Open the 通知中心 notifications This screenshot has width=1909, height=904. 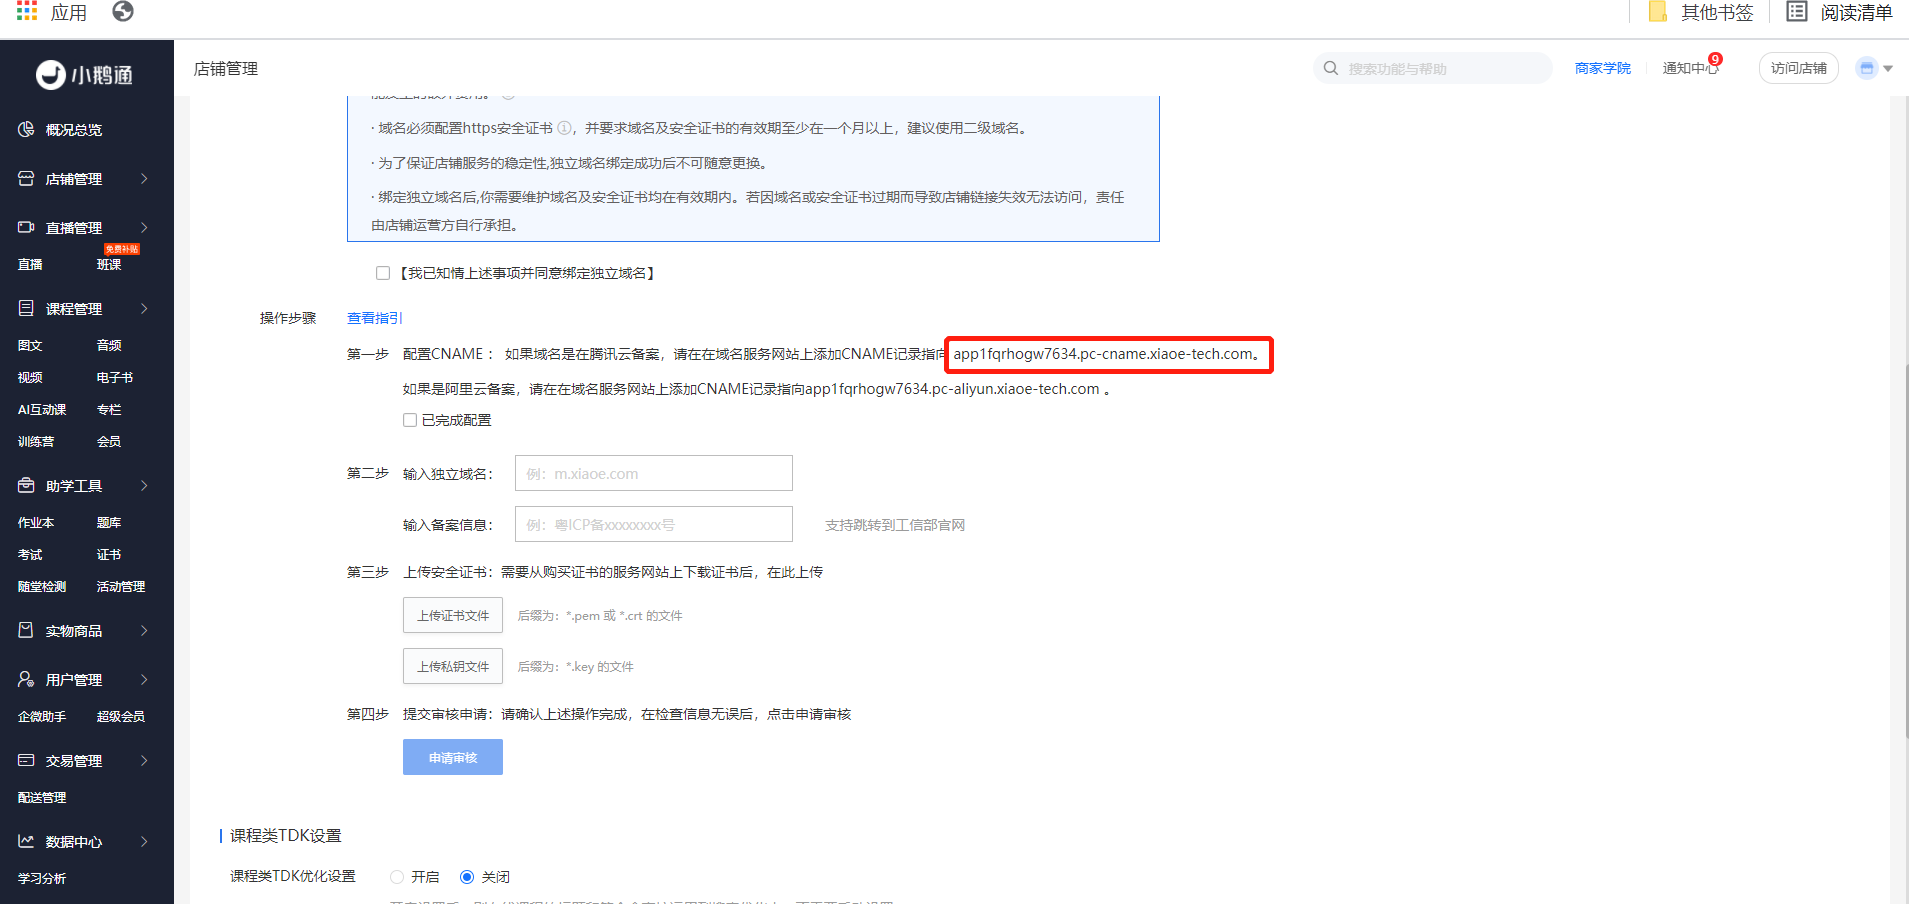(x=1691, y=67)
